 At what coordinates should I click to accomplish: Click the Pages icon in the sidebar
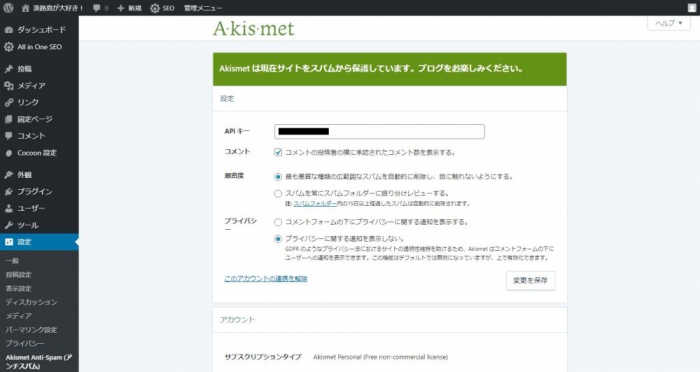(x=8, y=119)
